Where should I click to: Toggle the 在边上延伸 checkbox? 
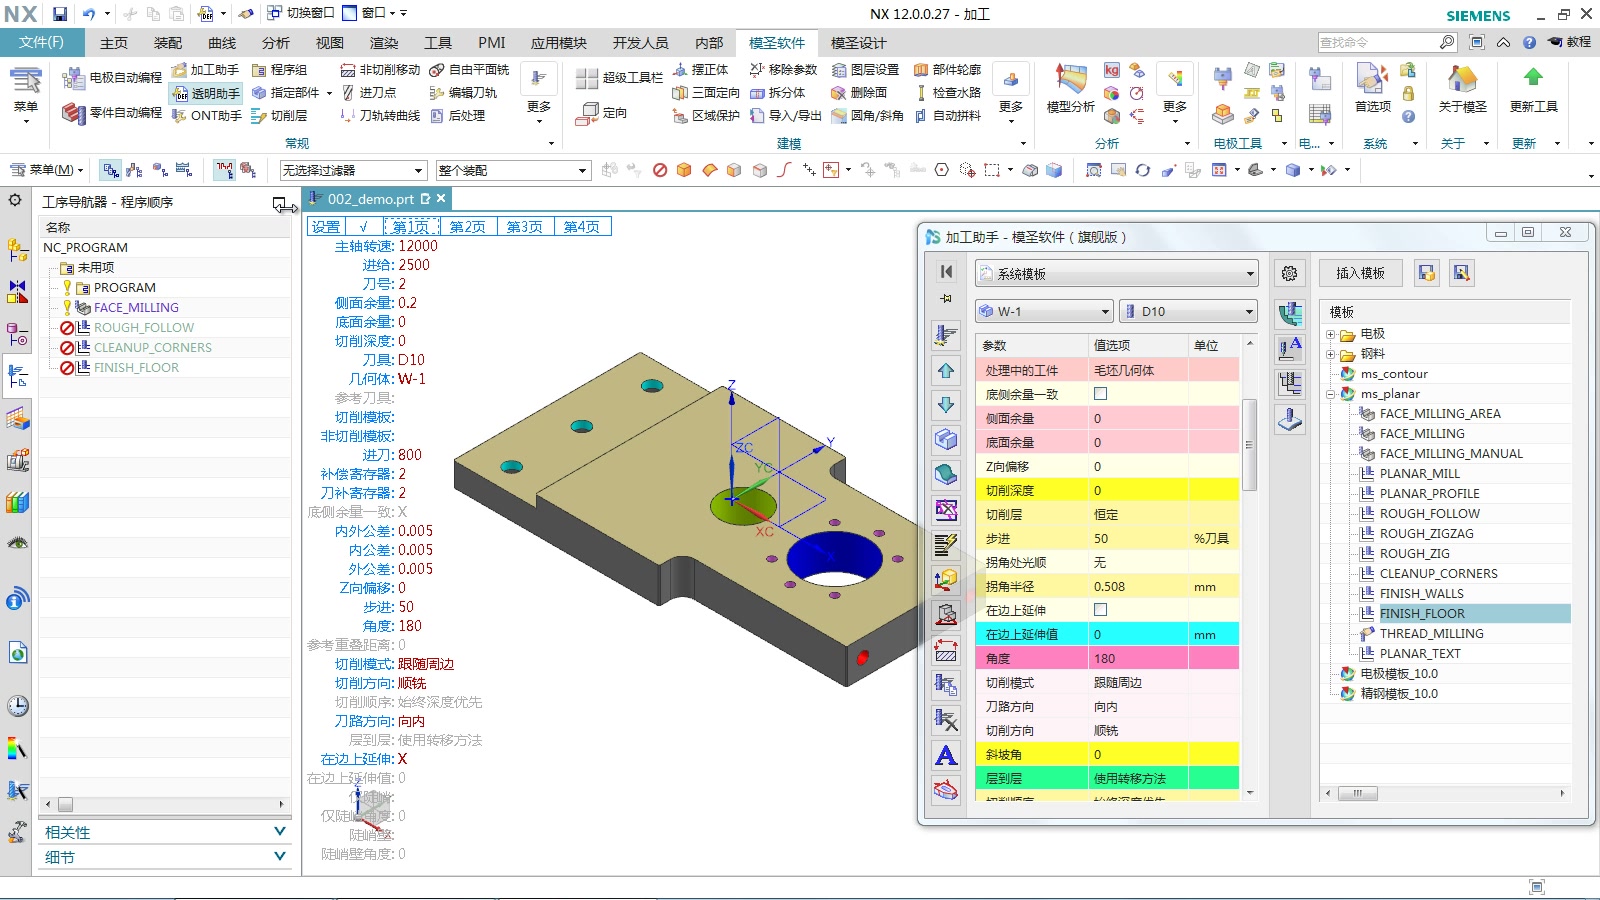[x=1100, y=610]
